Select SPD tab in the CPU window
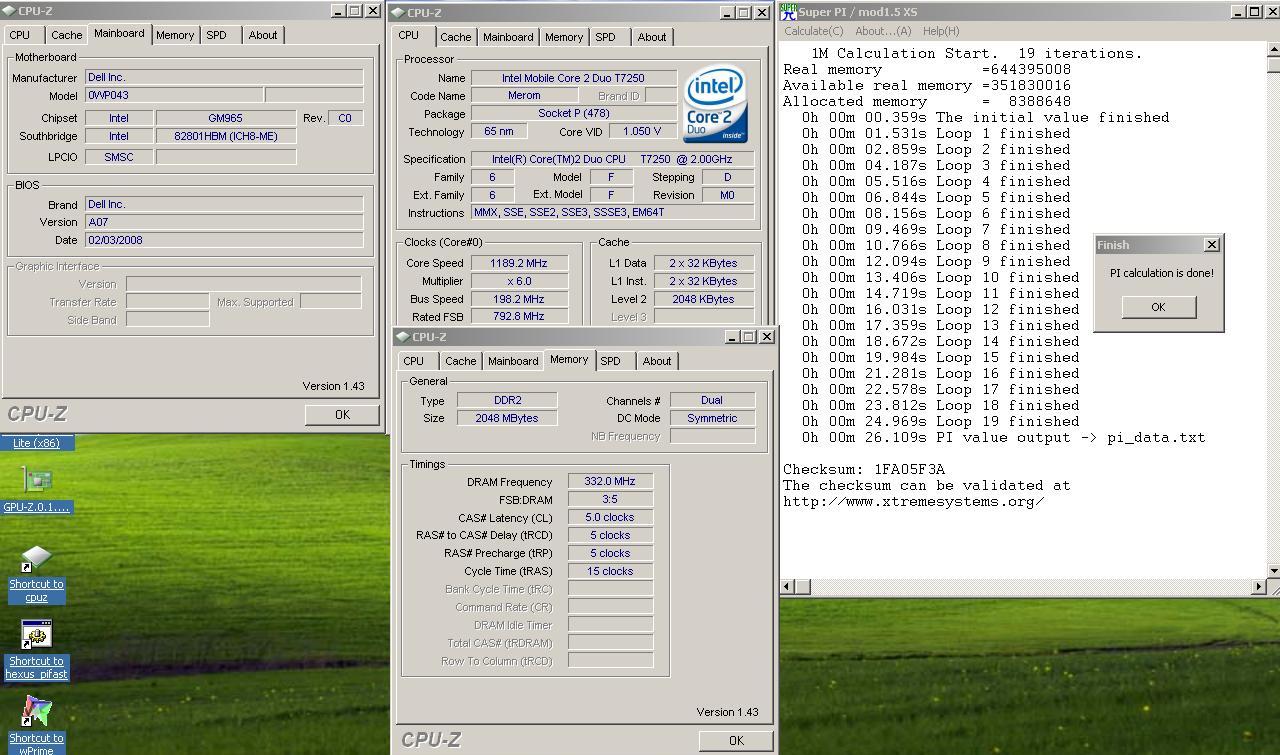 [606, 37]
